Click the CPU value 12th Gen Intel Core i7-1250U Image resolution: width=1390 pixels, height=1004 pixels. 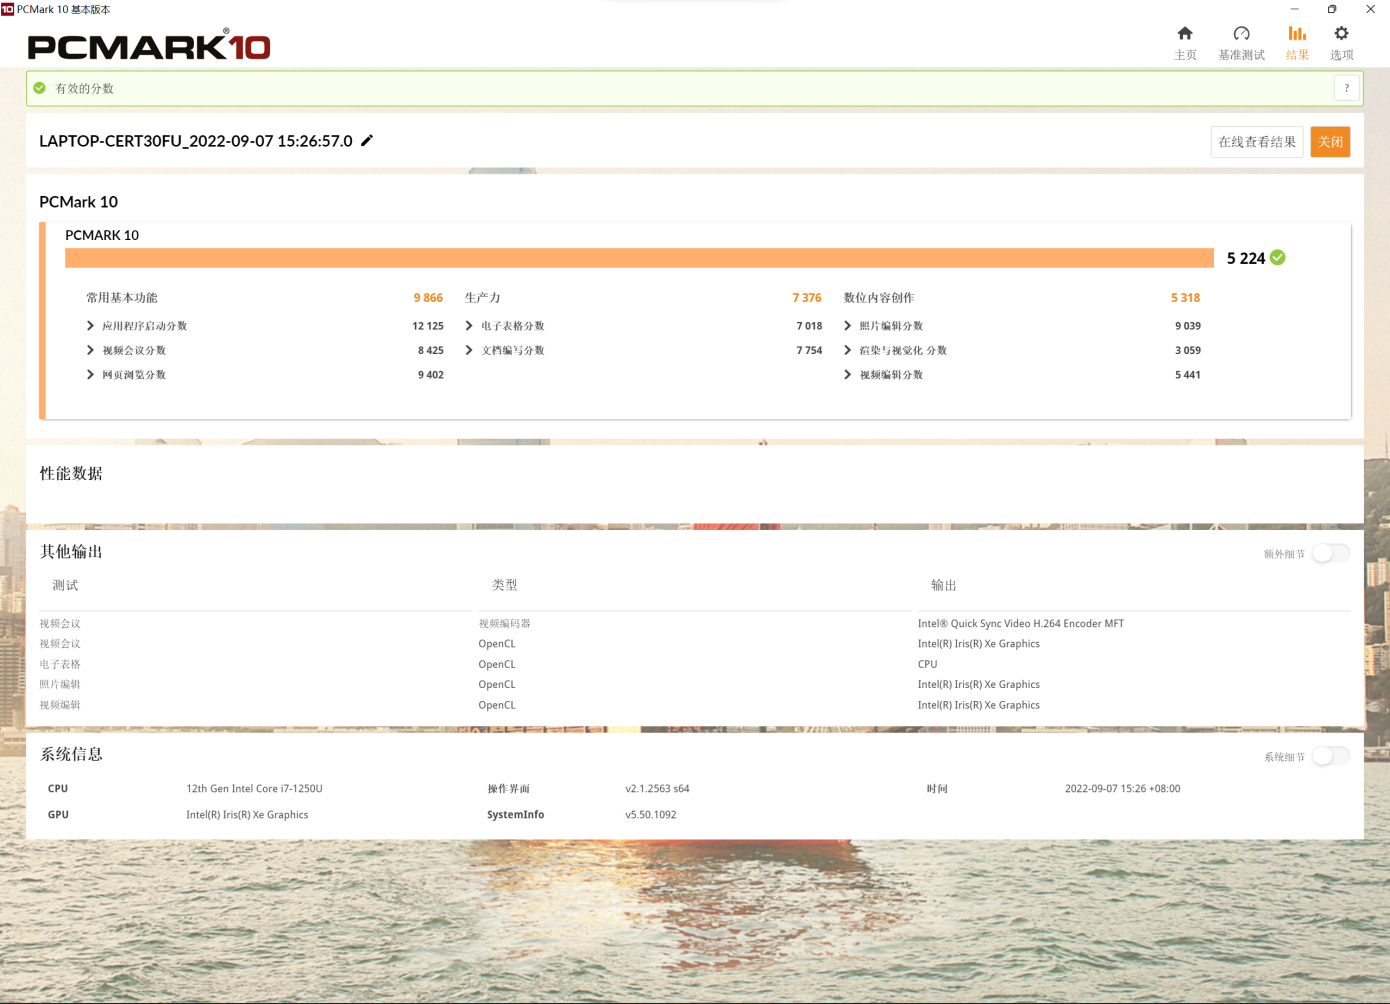point(254,789)
